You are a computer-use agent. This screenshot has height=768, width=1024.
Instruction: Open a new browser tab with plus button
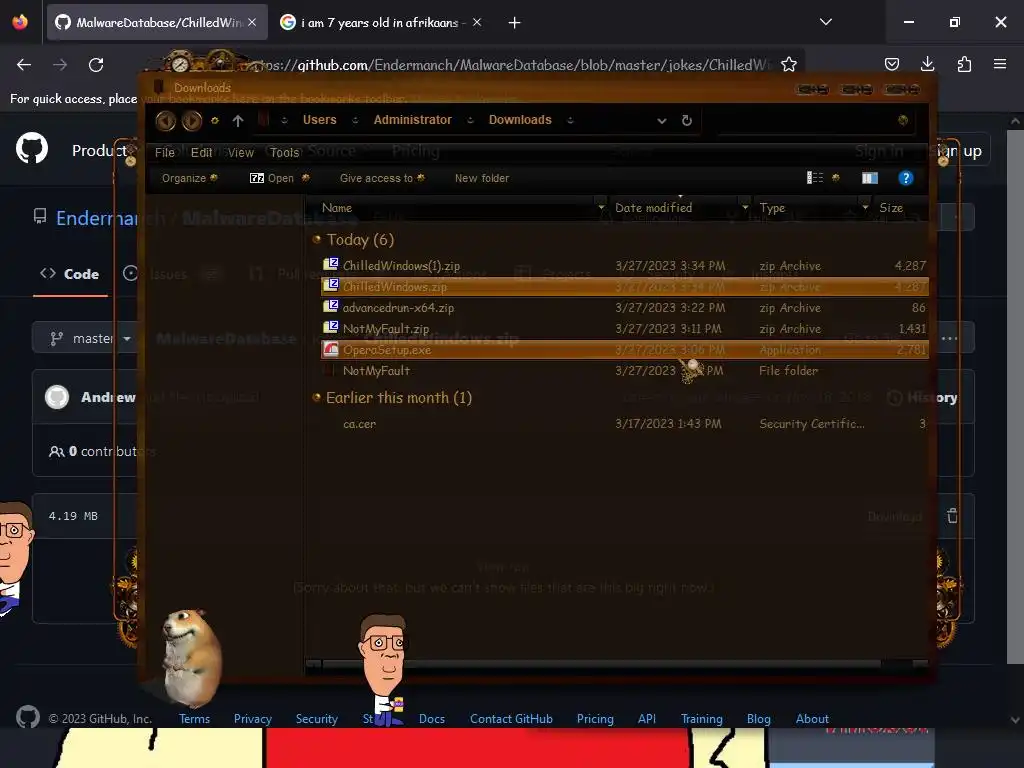point(515,23)
